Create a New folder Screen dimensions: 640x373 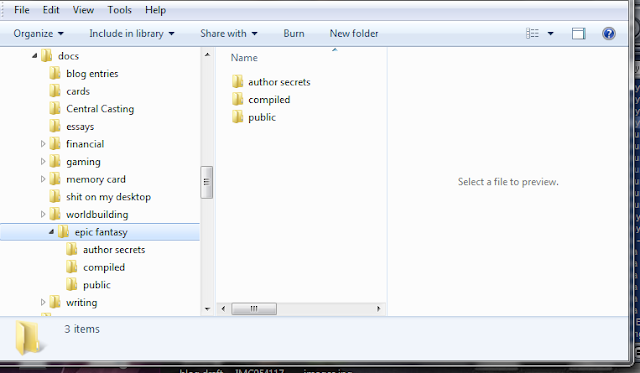(x=354, y=33)
